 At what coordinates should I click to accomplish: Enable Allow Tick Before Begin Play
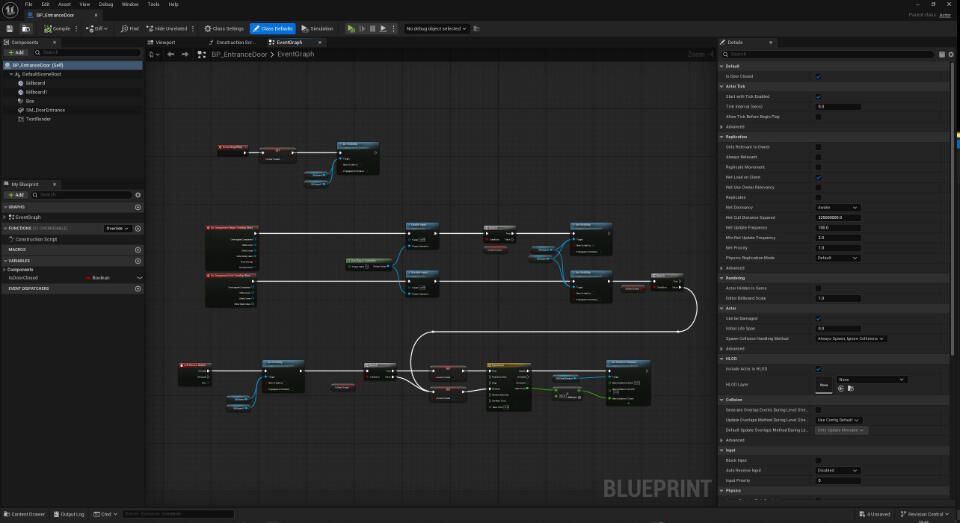point(819,116)
